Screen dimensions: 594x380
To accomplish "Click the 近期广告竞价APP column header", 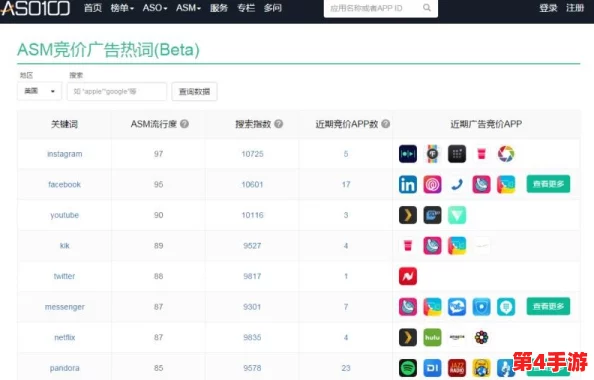I will point(486,124).
